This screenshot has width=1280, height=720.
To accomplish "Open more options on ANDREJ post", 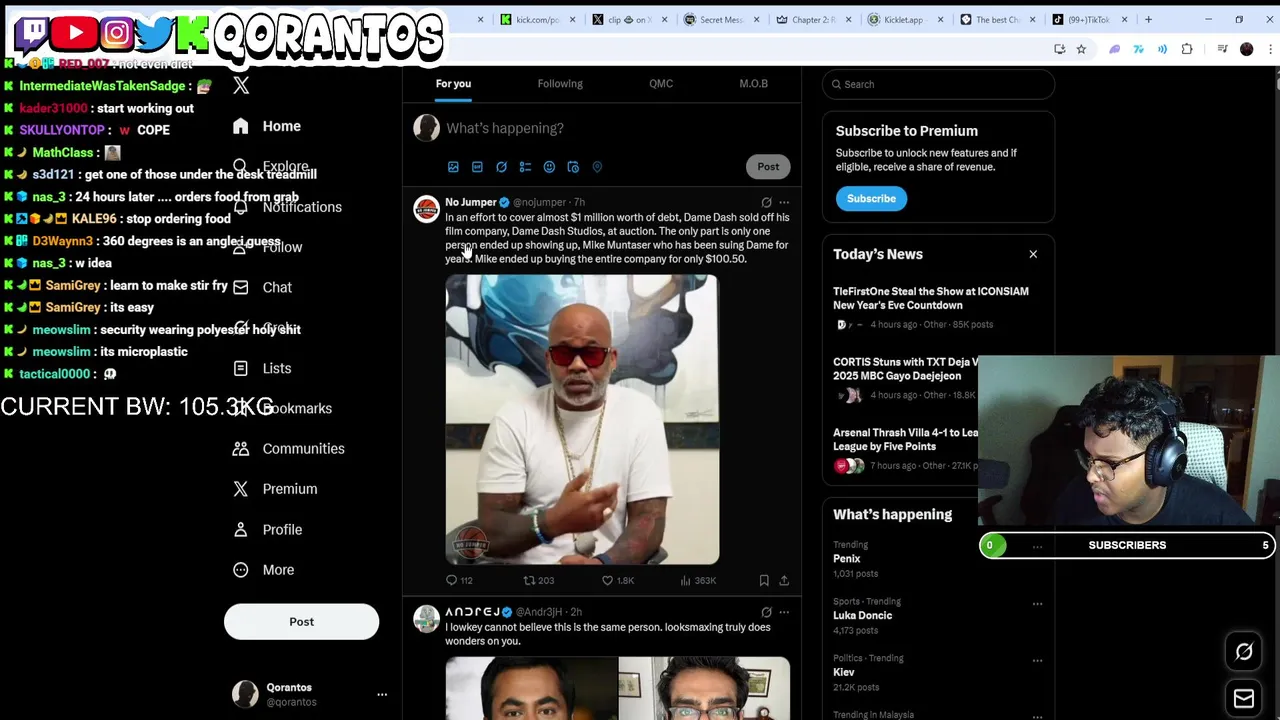I will (x=784, y=612).
